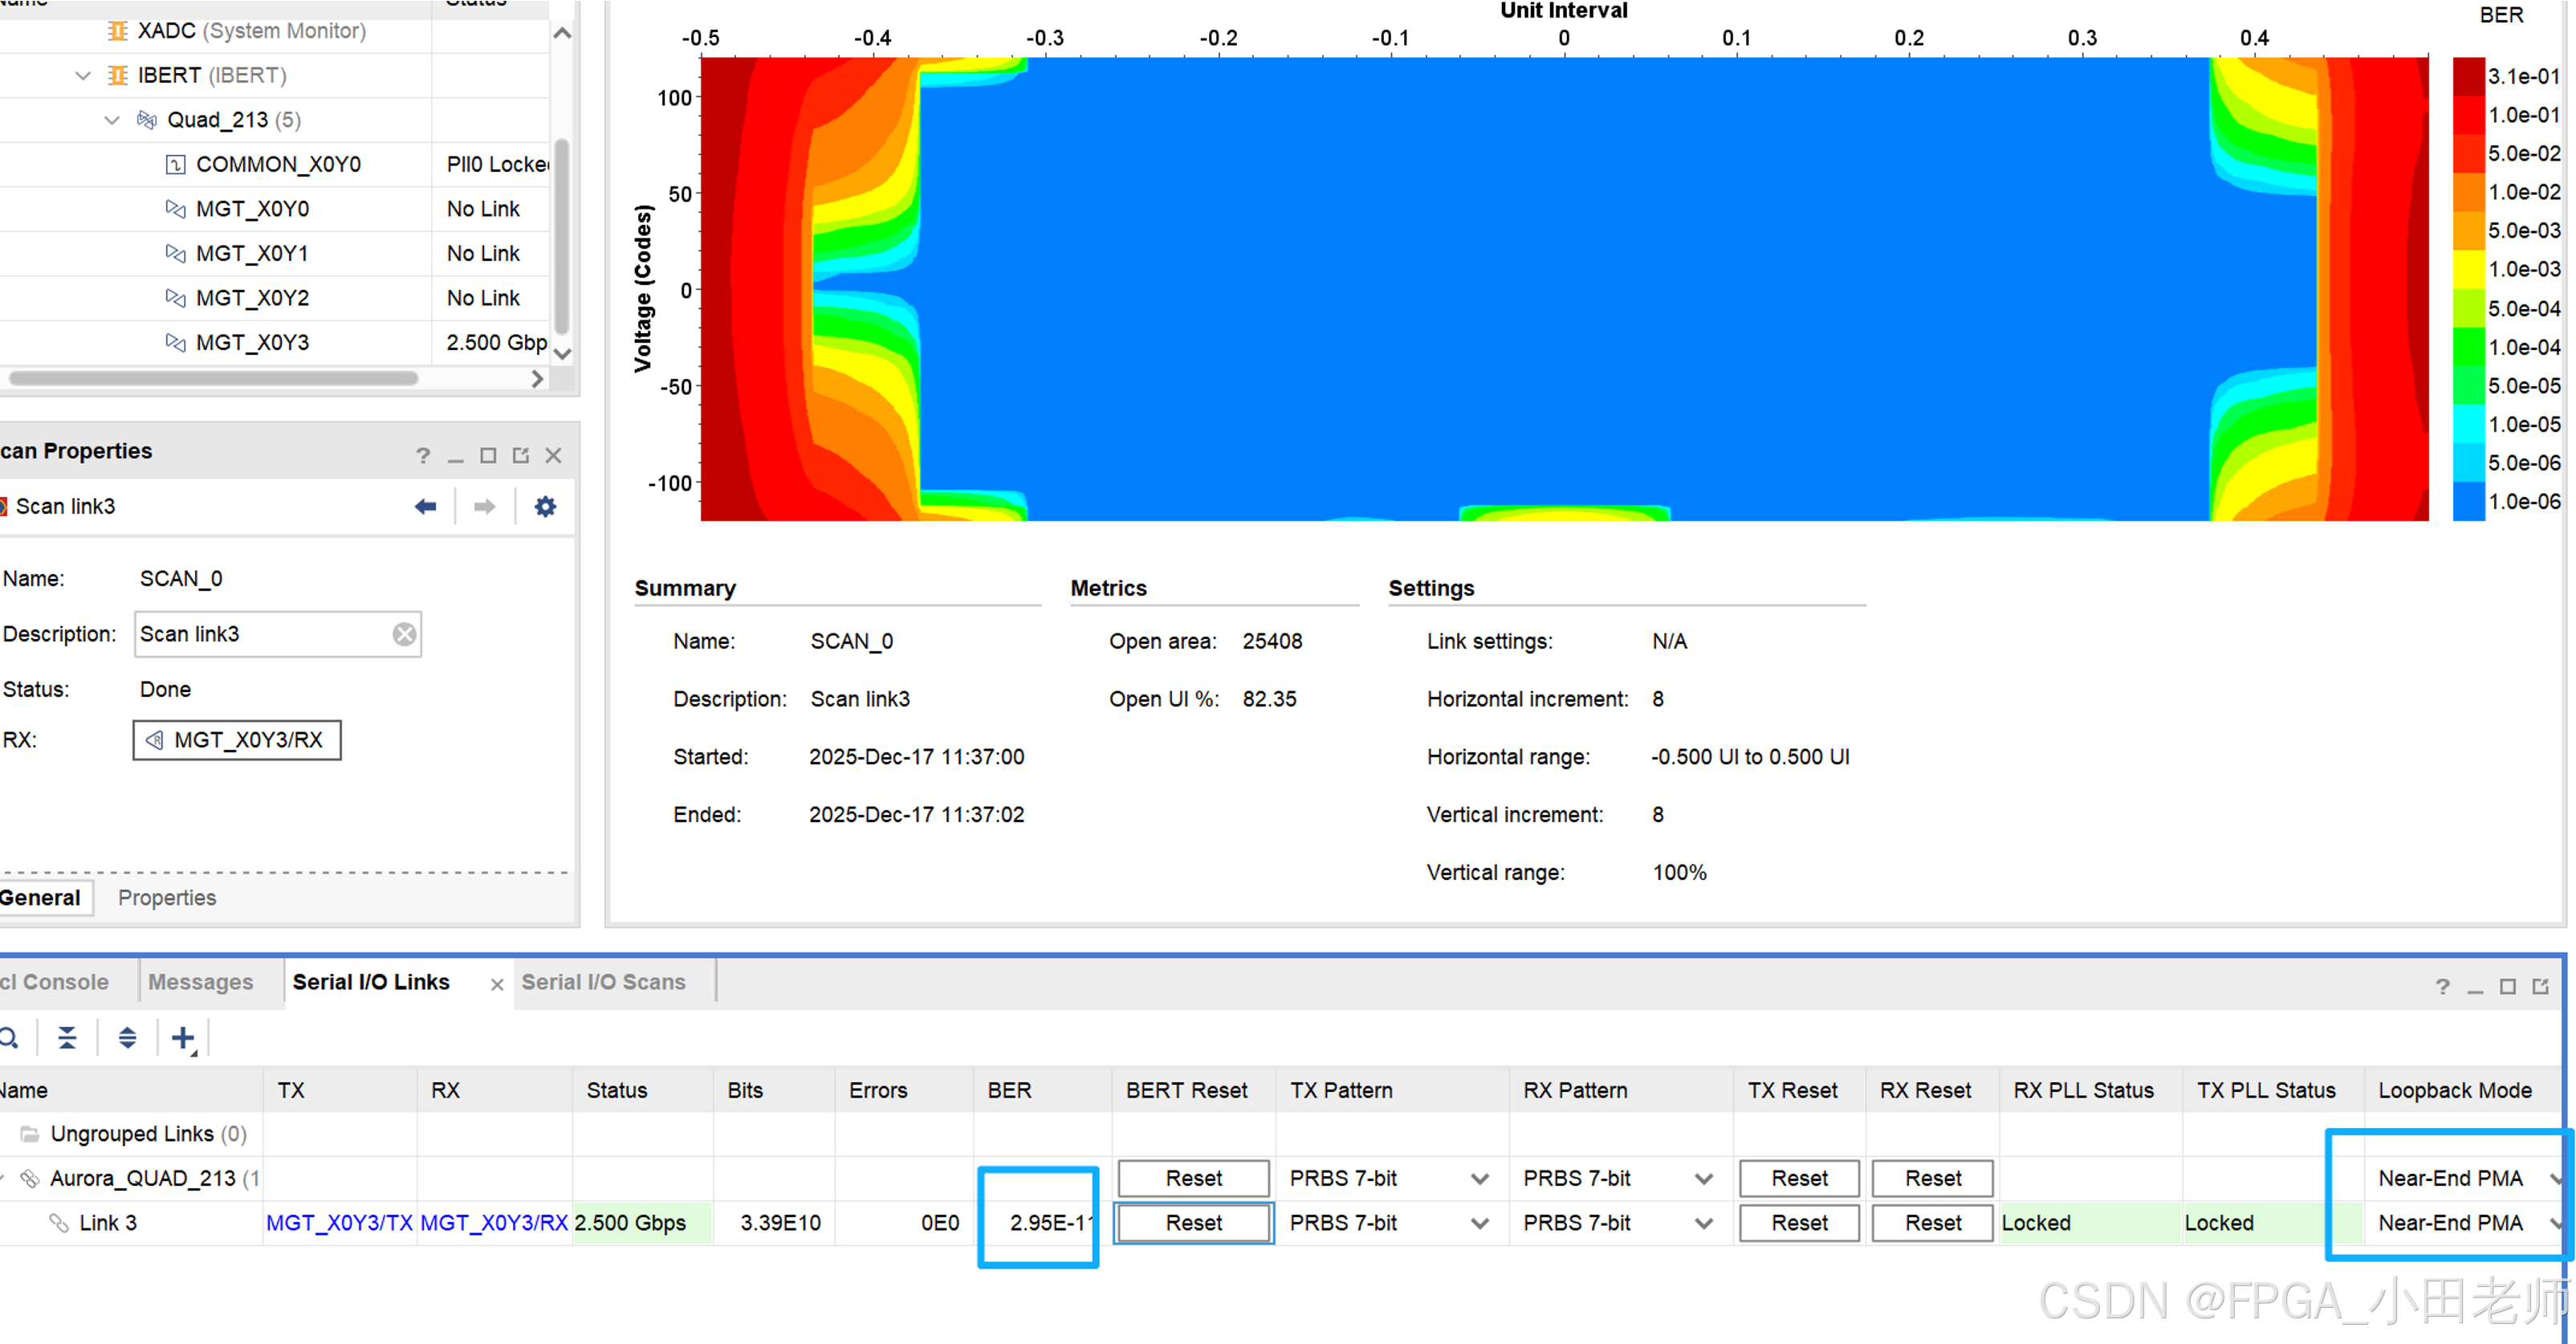The height and width of the screenshot is (1344, 2576).
Task: Open Link 3 RX Pattern dropdown
Action: (1704, 1223)
